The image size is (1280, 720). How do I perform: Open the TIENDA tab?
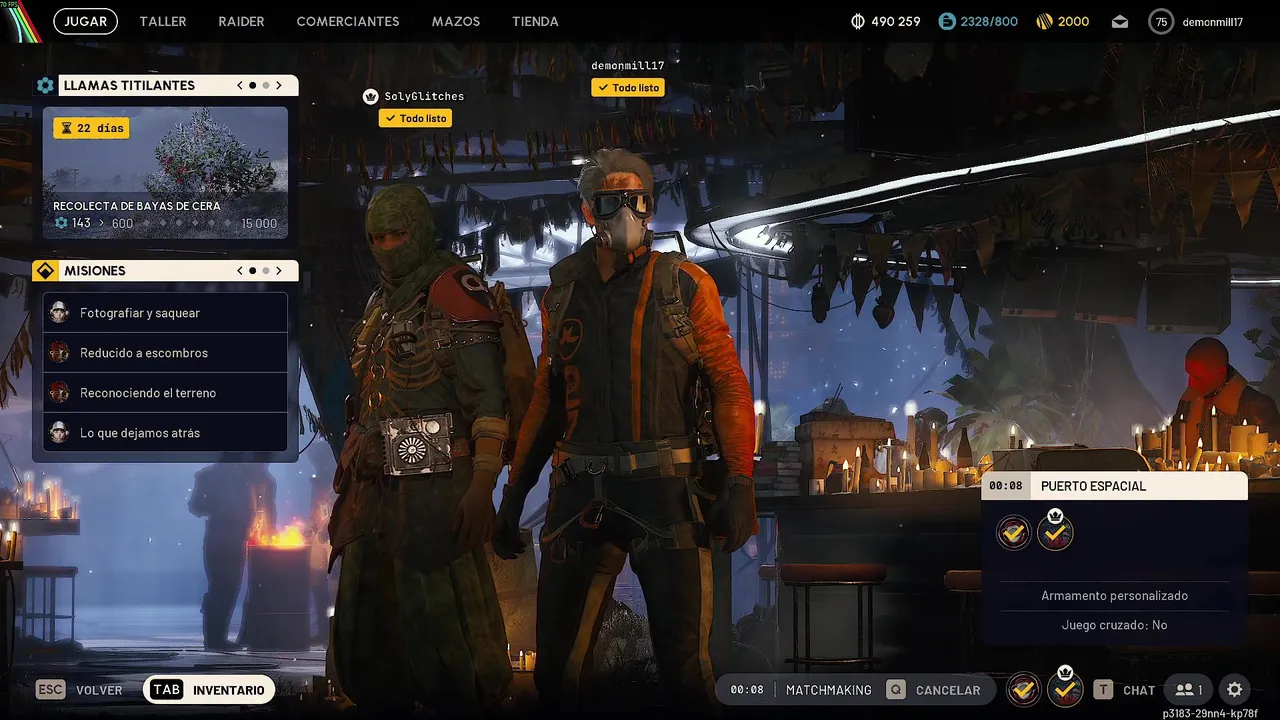pyautogui.click(x=535, y=21)
